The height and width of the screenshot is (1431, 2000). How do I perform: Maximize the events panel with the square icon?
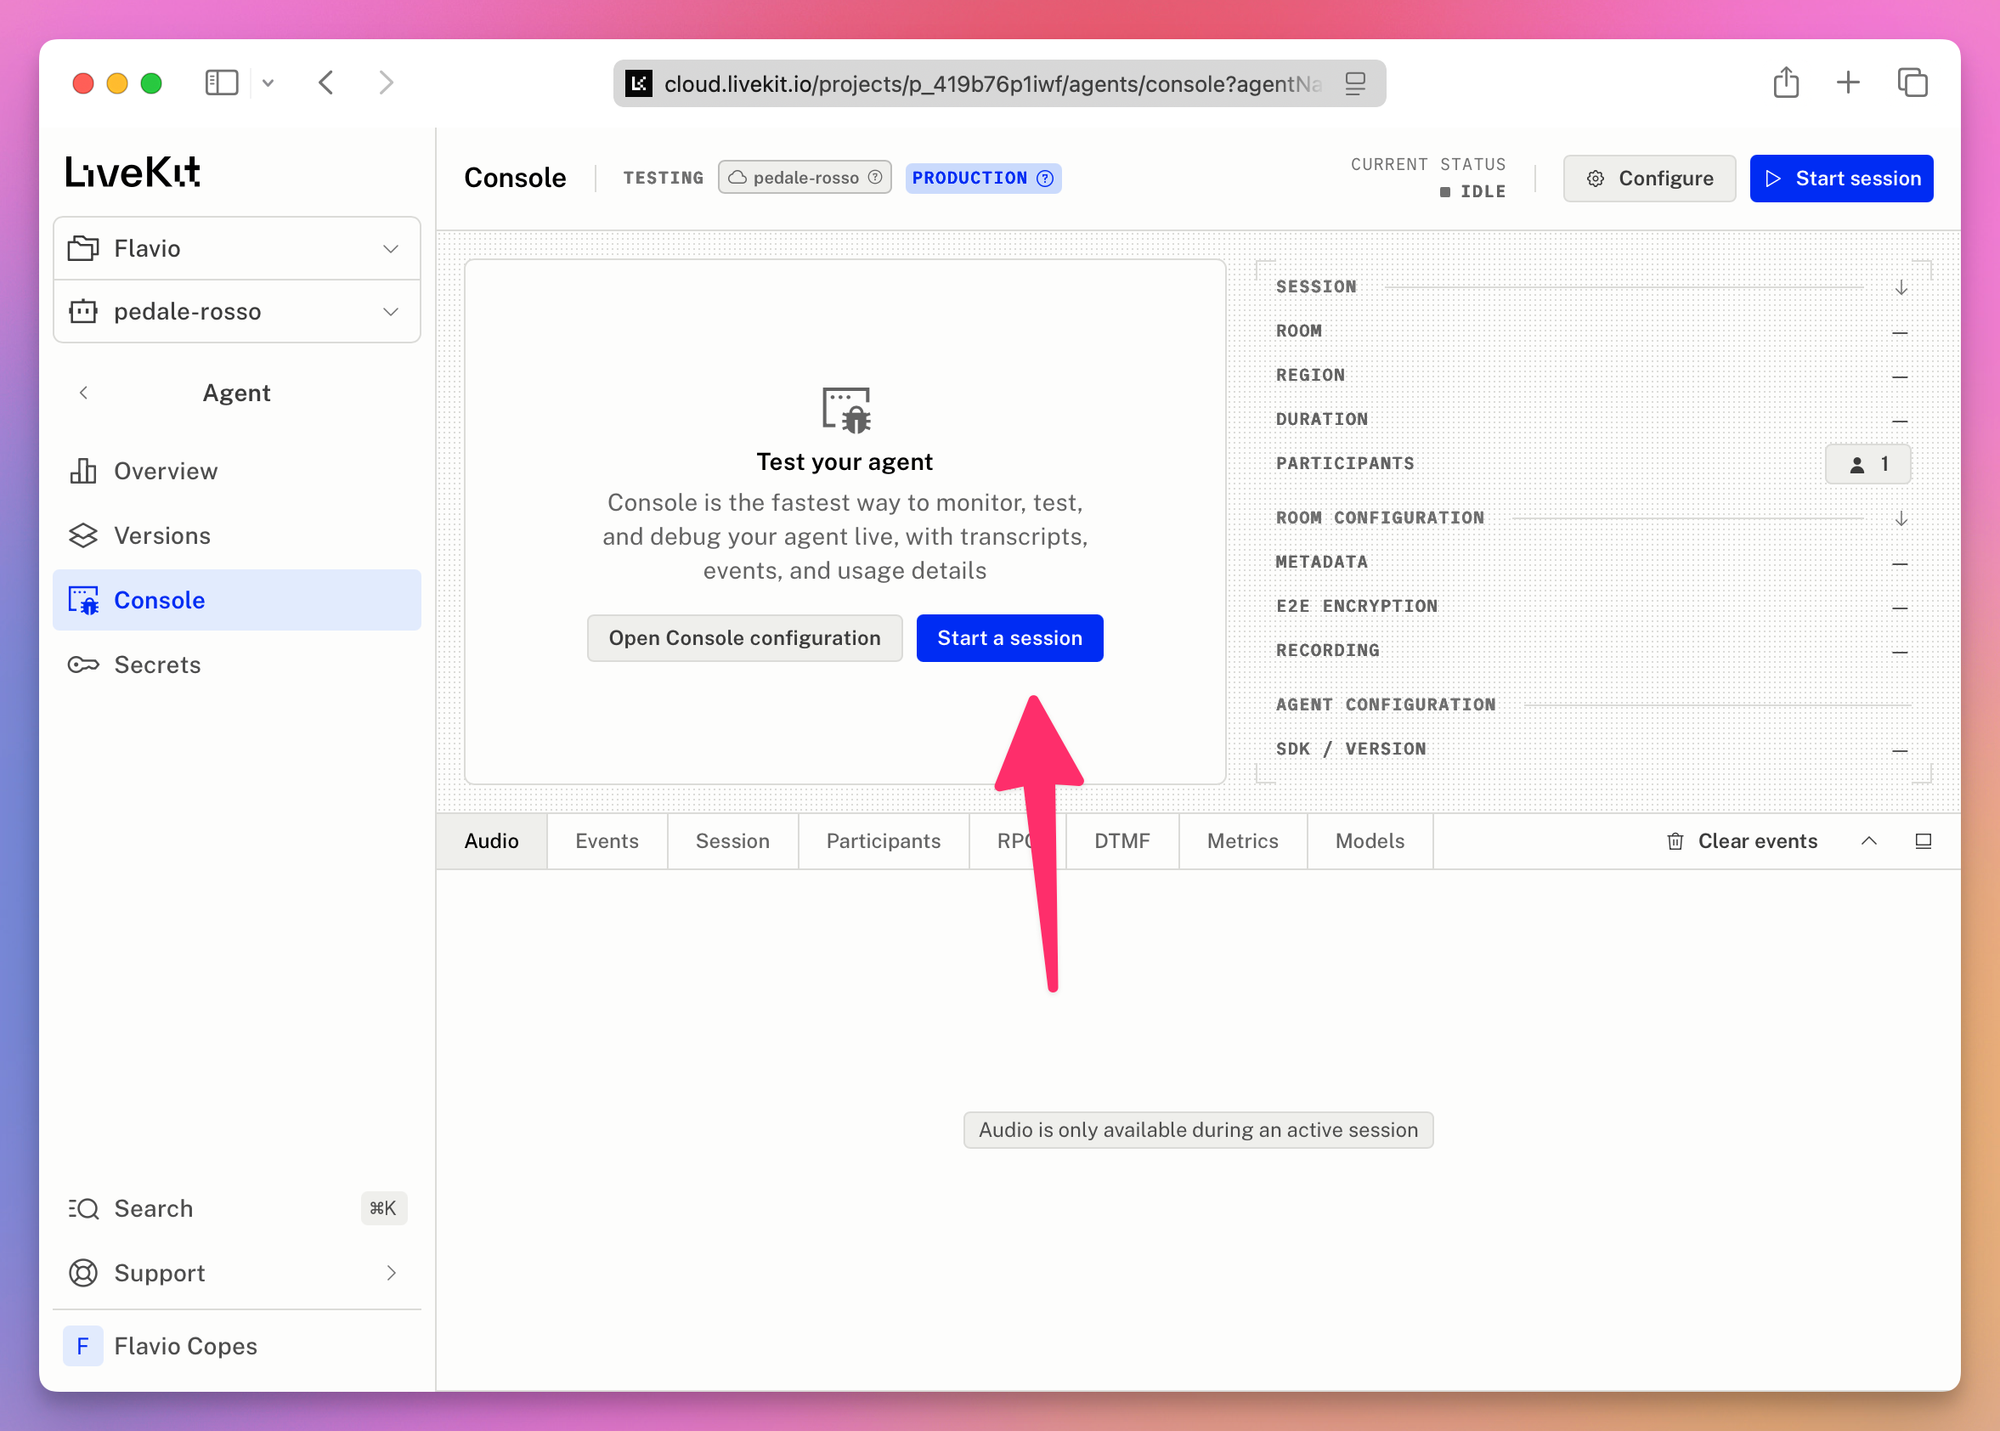click(x=1923, y=841)
